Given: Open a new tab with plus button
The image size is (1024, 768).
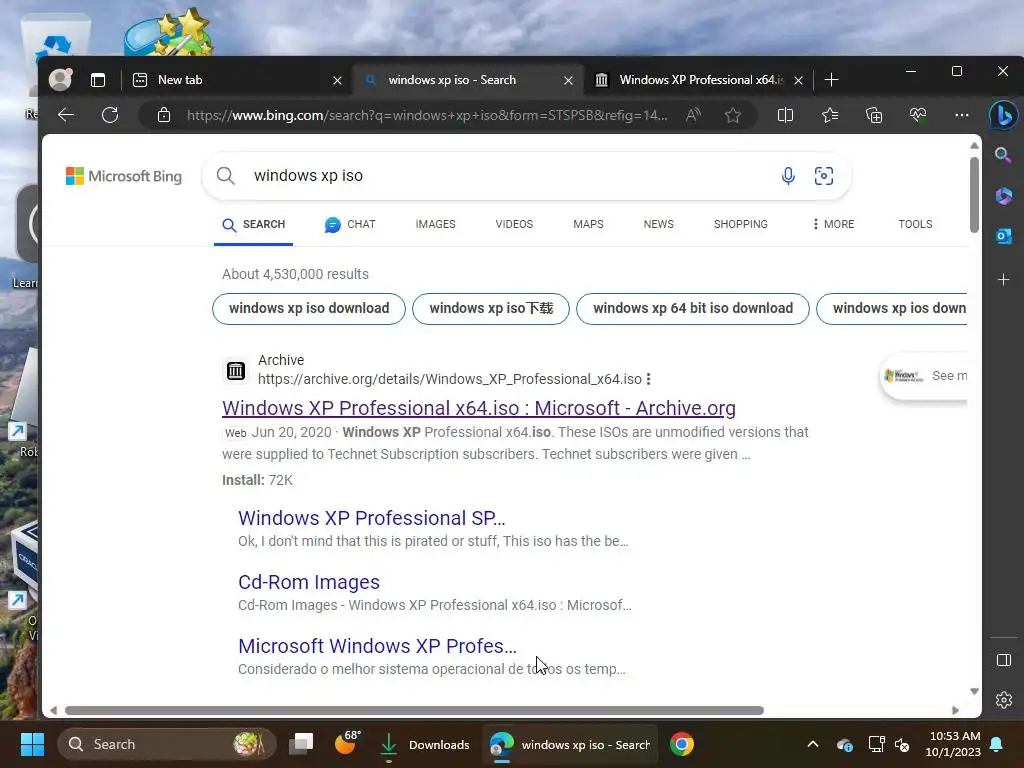Looking at the screenshot, I should click(831, 80).
